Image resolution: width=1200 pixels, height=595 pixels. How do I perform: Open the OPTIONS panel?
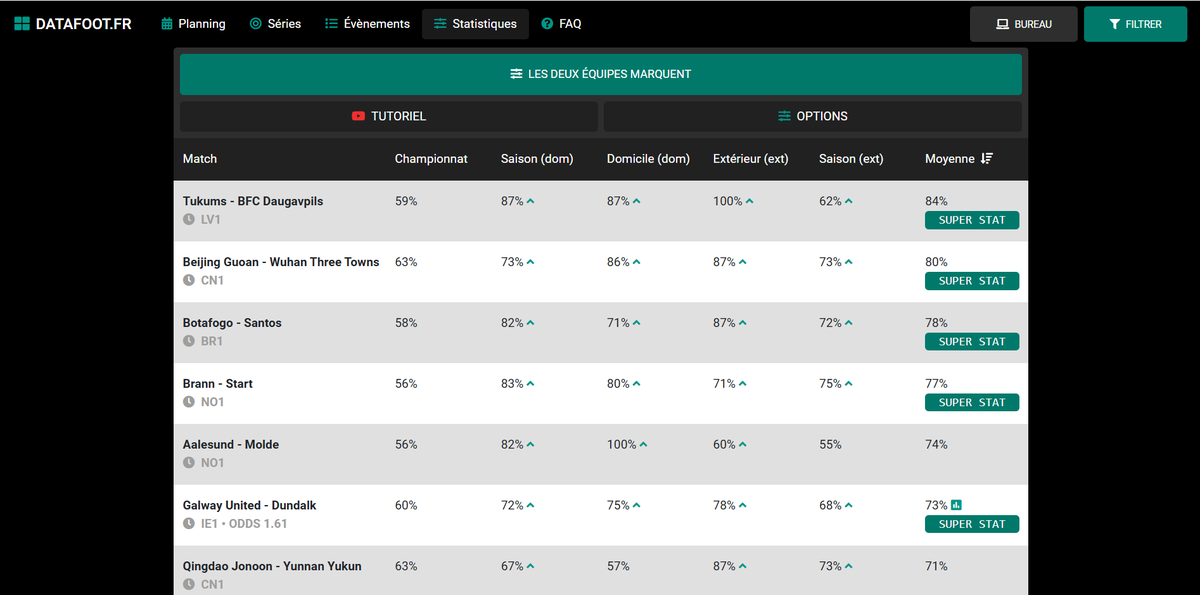[x=813, y=116]
